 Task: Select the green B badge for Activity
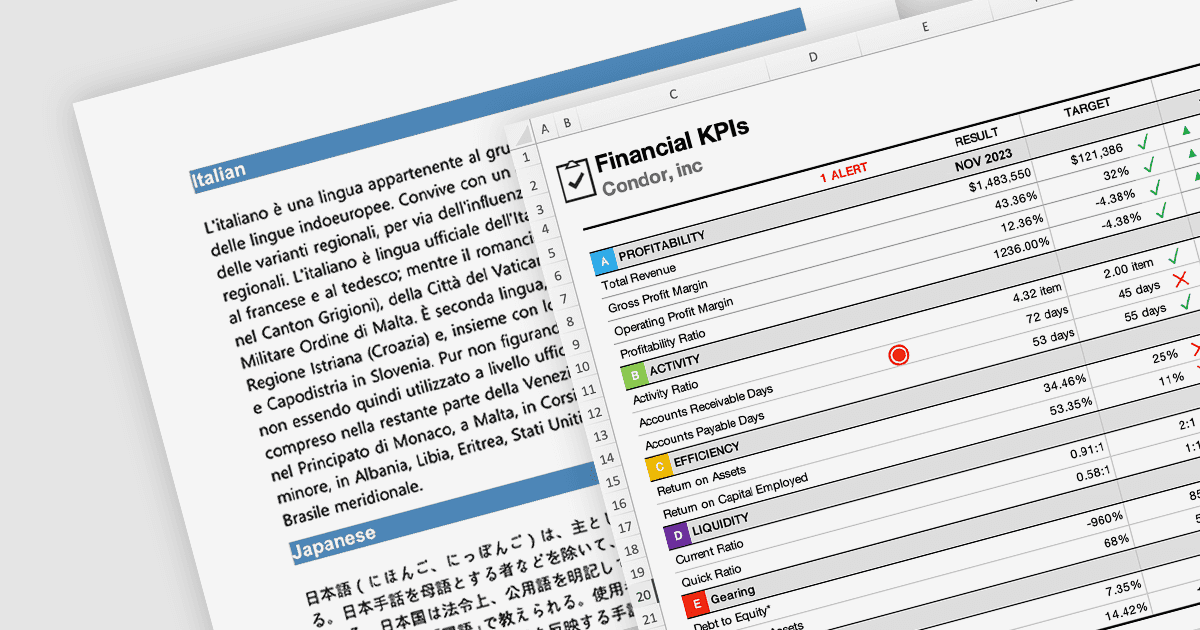point(634,377)
